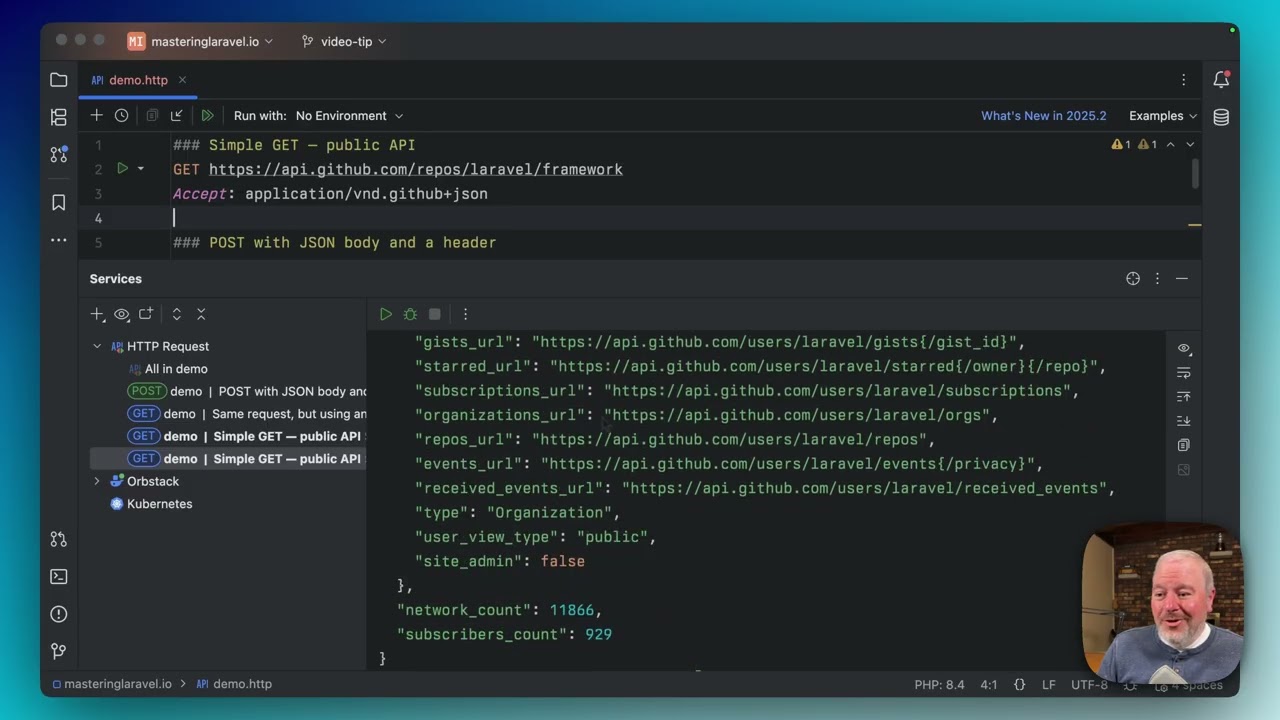Open response view settings eye icon

coord(1184,348)
